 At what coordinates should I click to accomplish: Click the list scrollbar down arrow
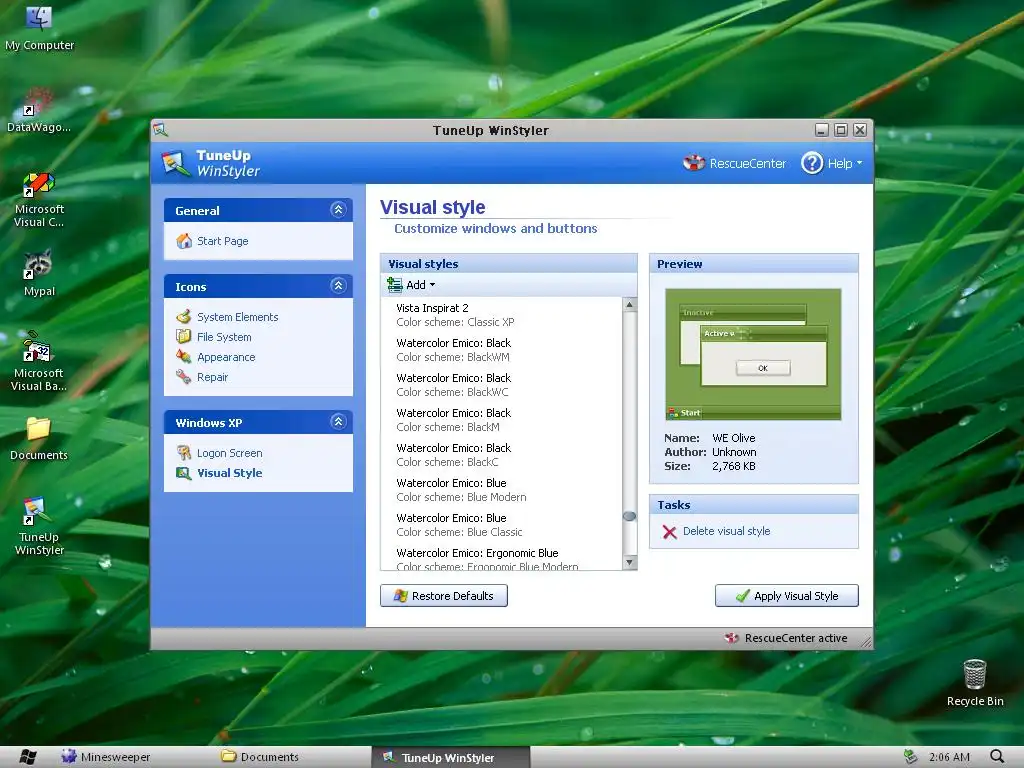pos(630,562)
